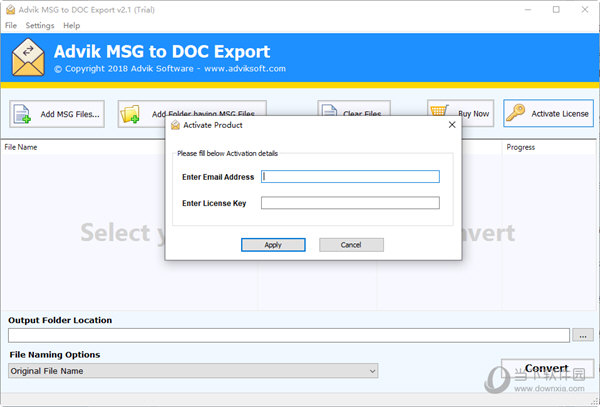Click the Activate License button
600x407 pixels.
[x=548, y=113]
